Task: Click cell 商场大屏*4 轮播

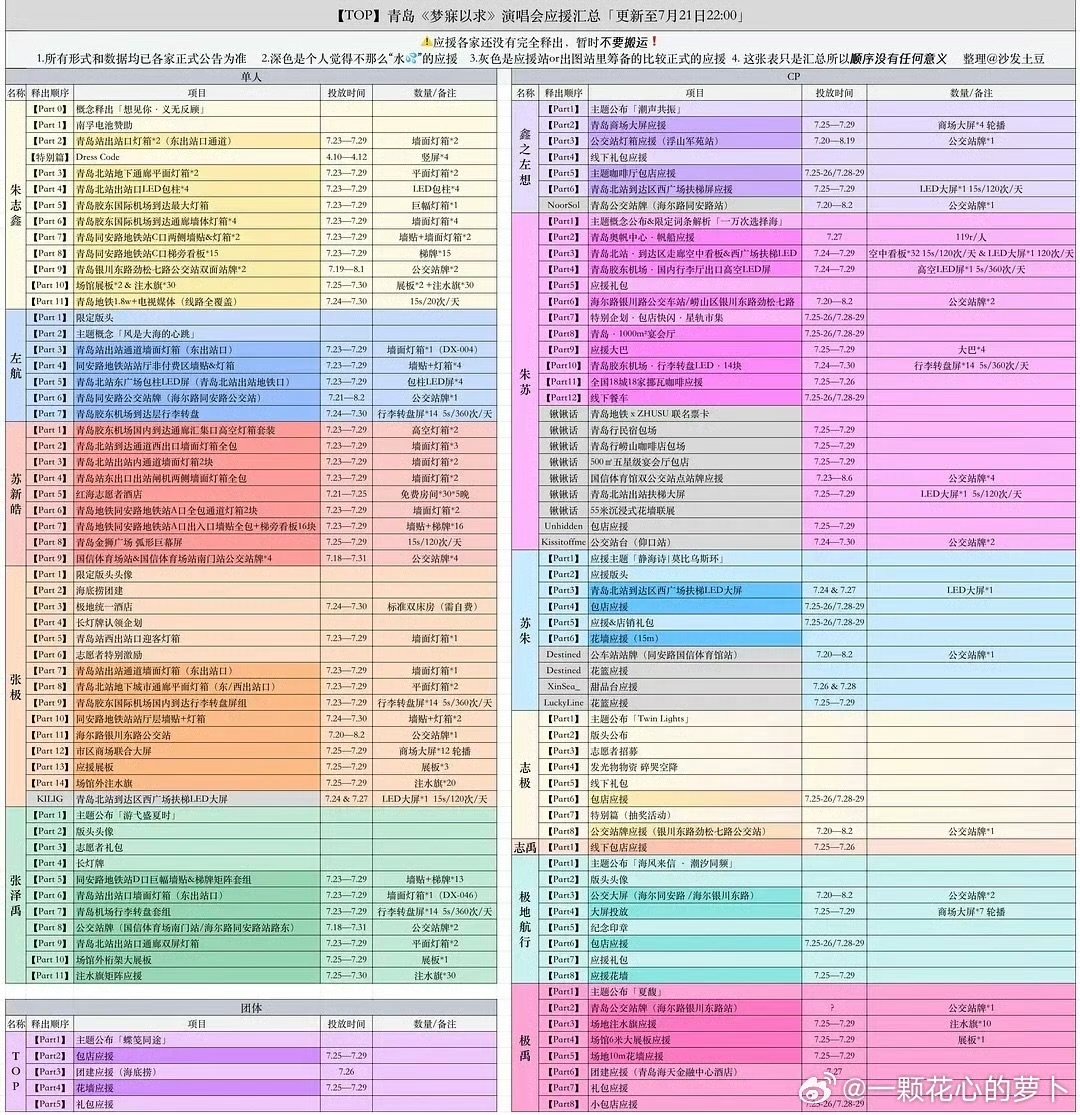Action: [971, 125]
